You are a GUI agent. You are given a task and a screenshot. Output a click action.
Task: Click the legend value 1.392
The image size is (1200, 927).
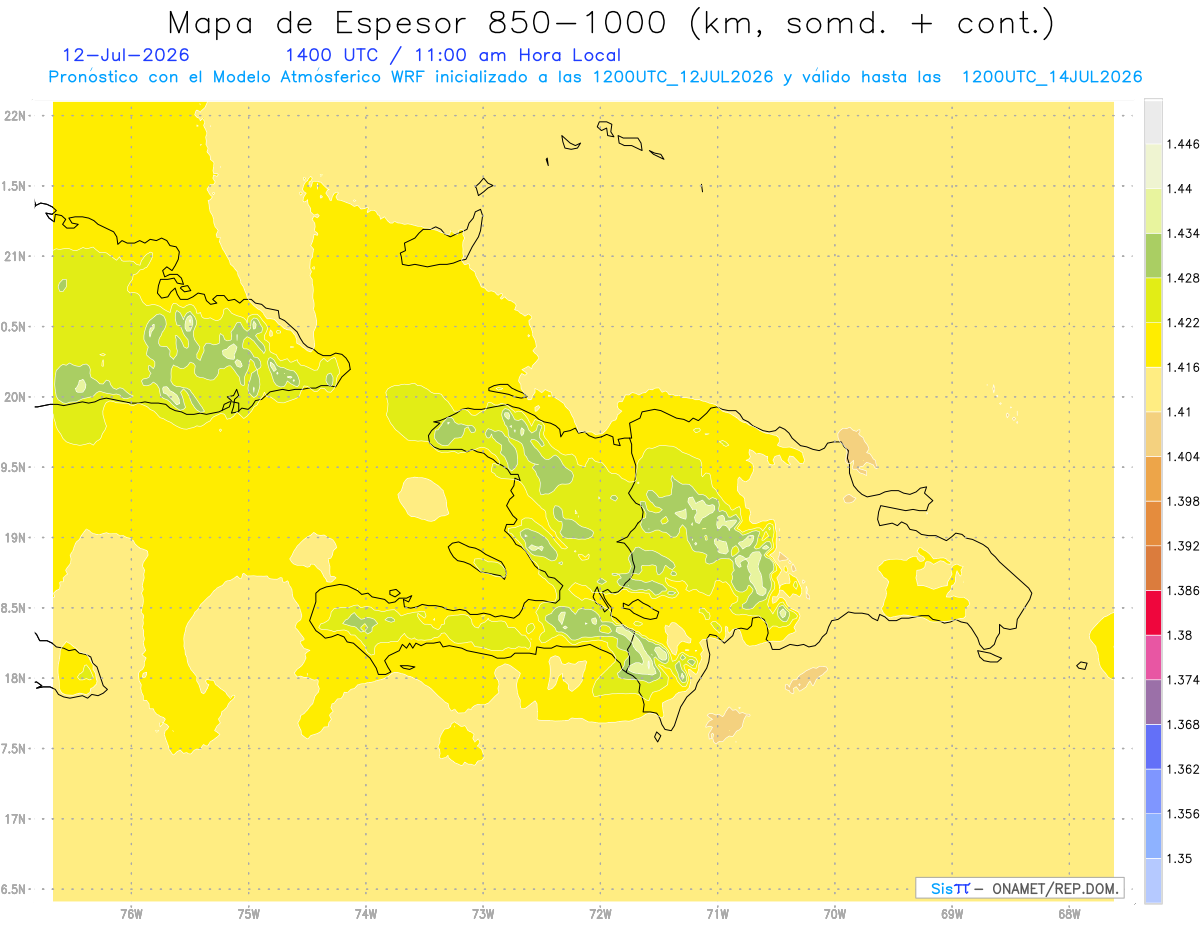pyautogui.click(x=1183, y=546)
